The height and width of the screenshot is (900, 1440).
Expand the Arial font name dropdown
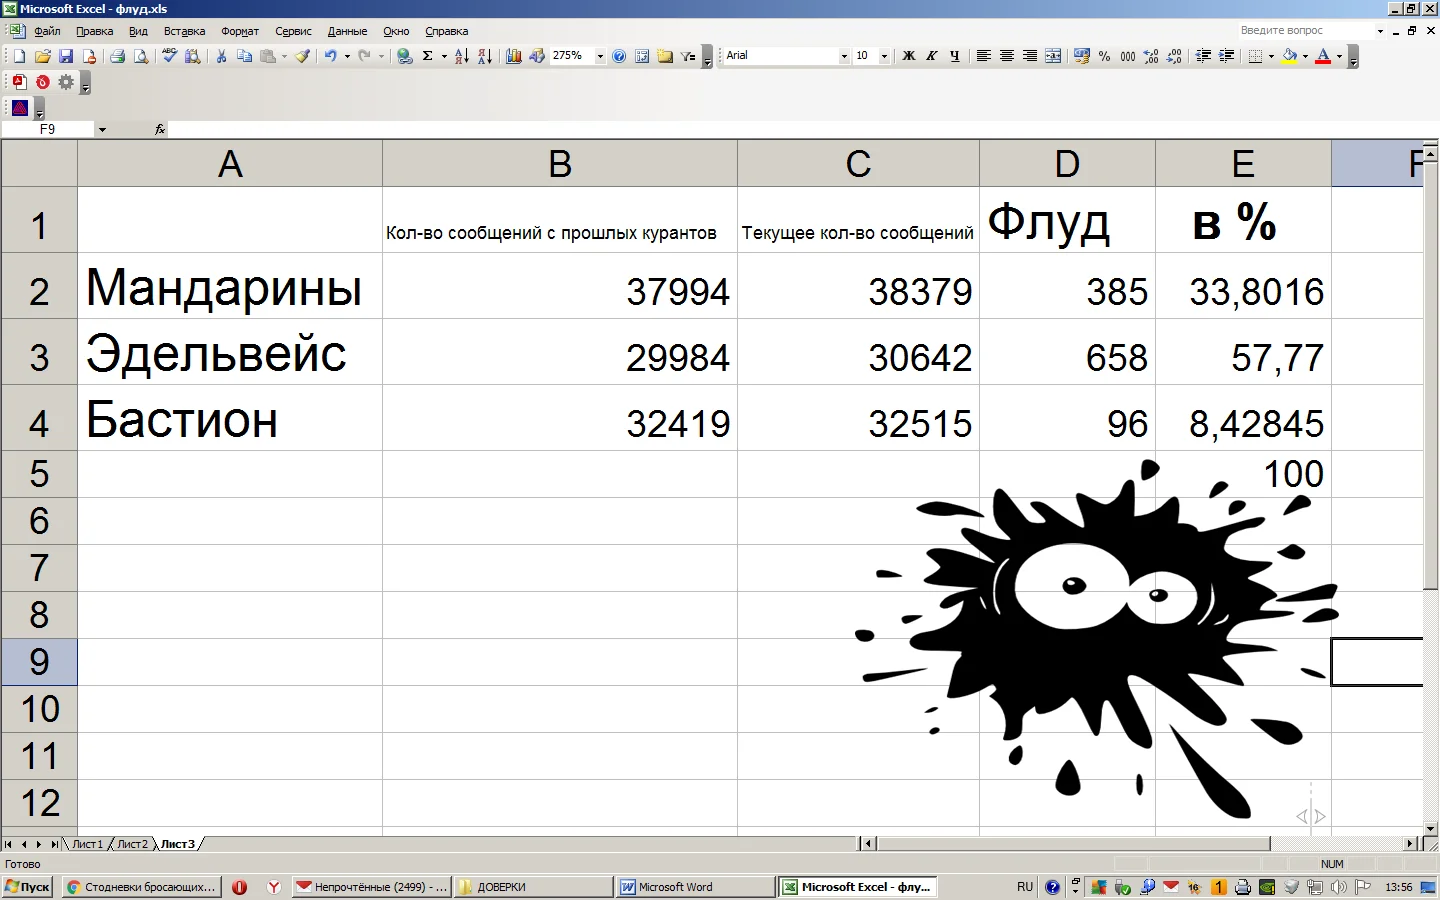coord(844,57)
